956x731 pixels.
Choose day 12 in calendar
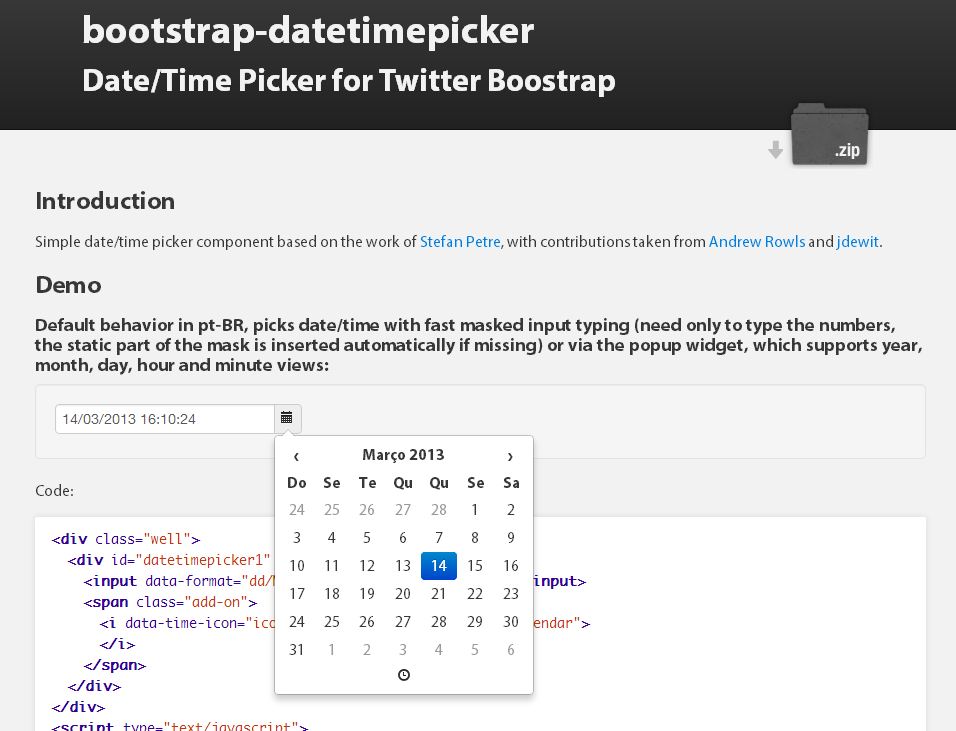click(367, 566)
